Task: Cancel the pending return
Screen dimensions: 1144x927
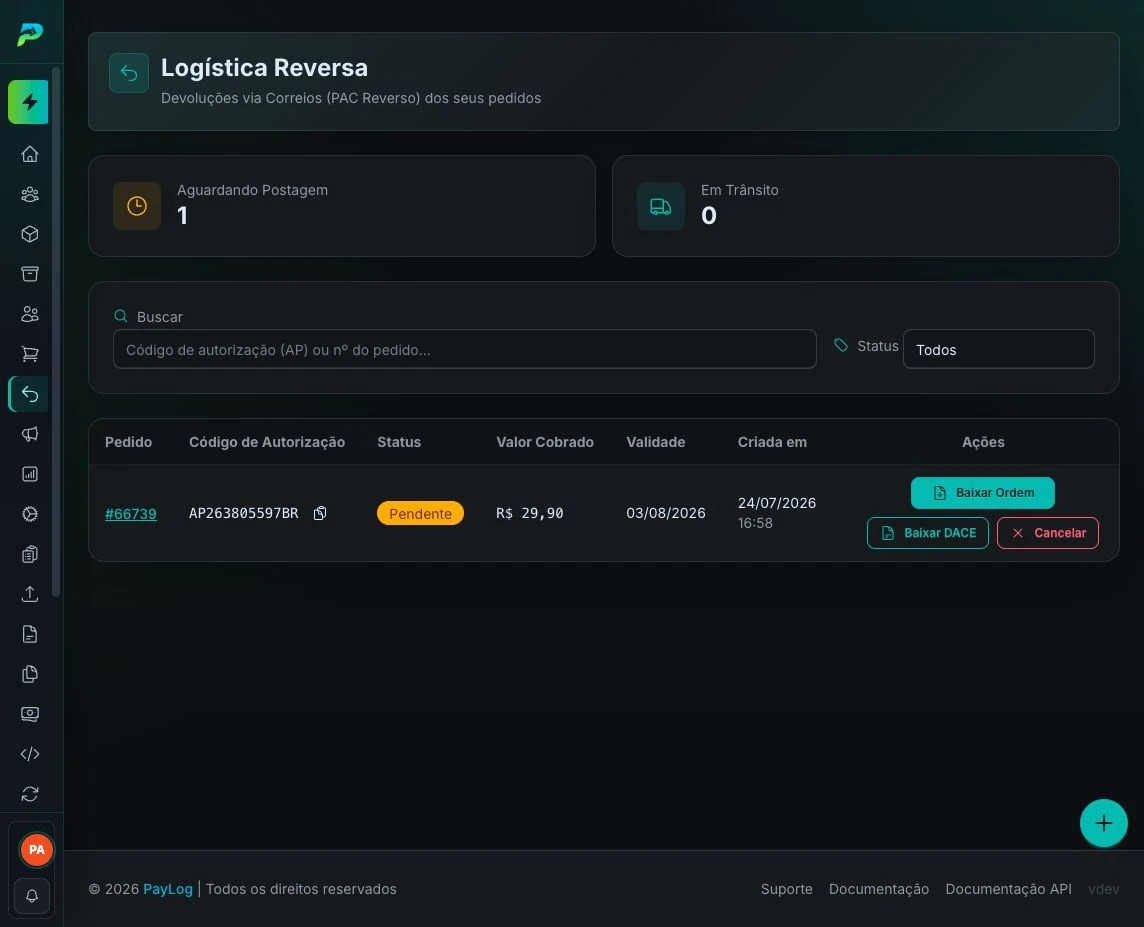Action: [x=1048, y=533]
